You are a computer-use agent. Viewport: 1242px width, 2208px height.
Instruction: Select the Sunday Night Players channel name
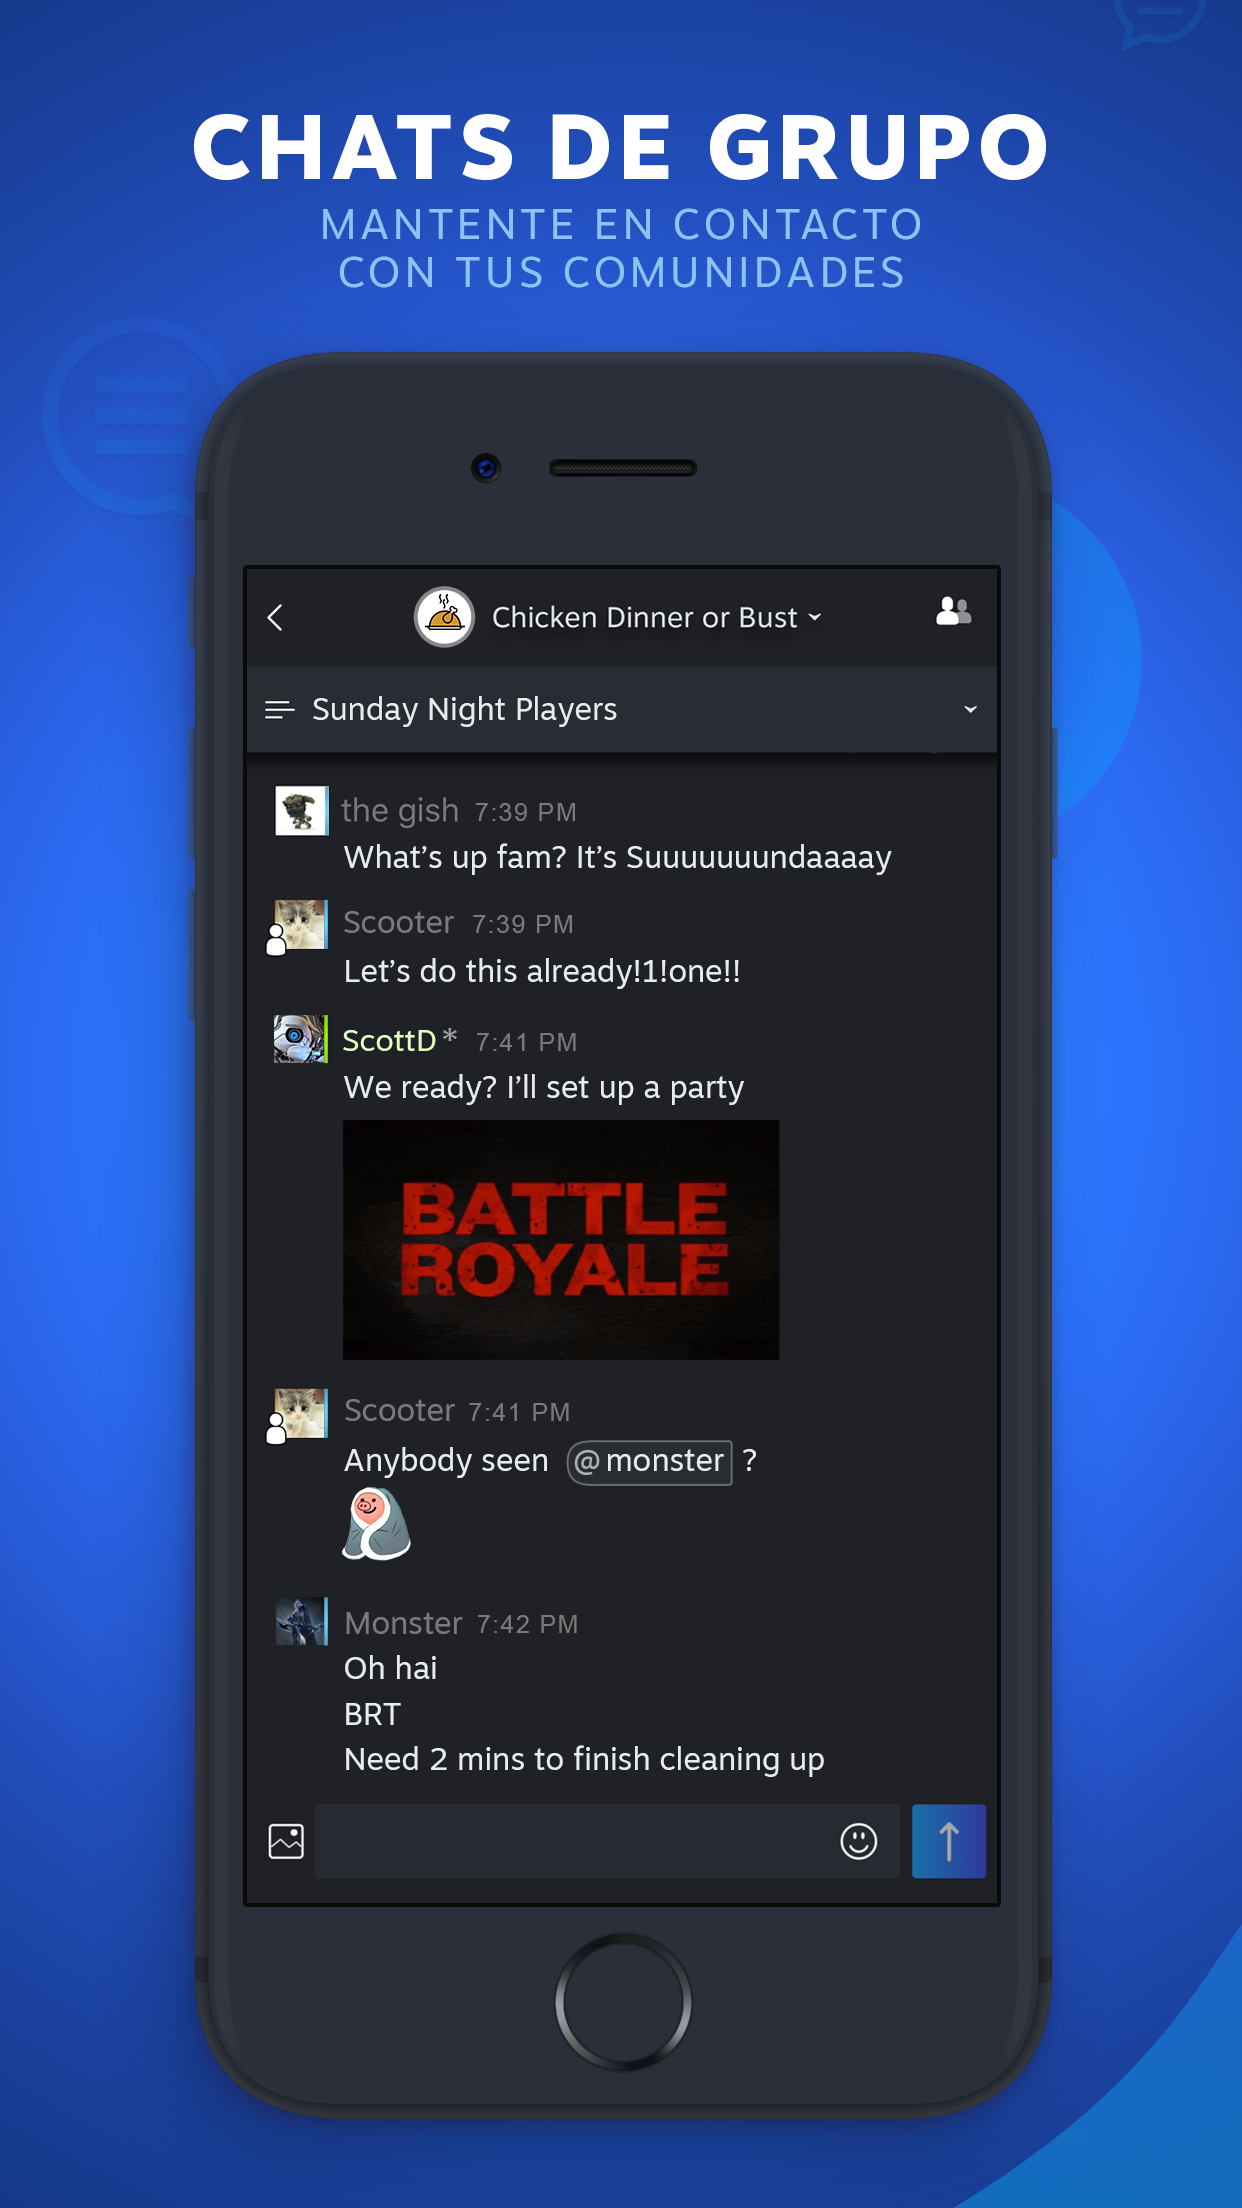464,709
